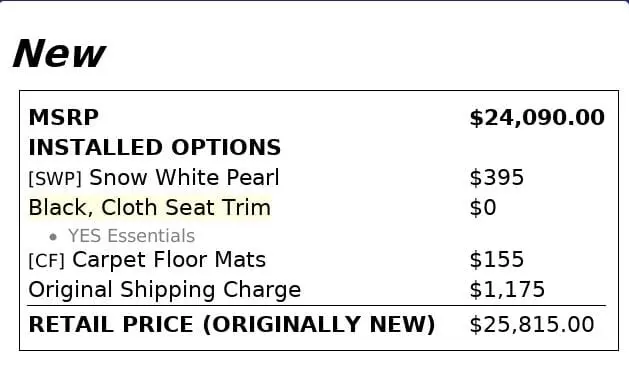Click the New section heading
The image size is (629, 365).
(x=59, y=54)
